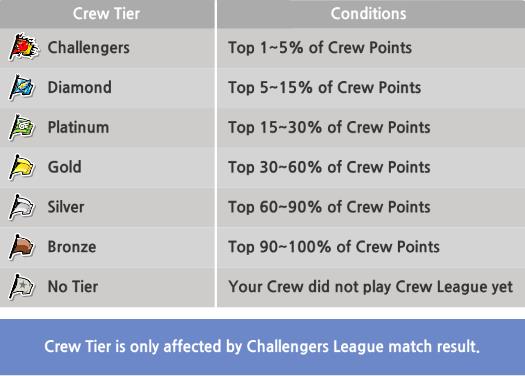Screen dimensions: 525x376
Task: Click the Gold yellow flag icon
Action: click(22, 167)
